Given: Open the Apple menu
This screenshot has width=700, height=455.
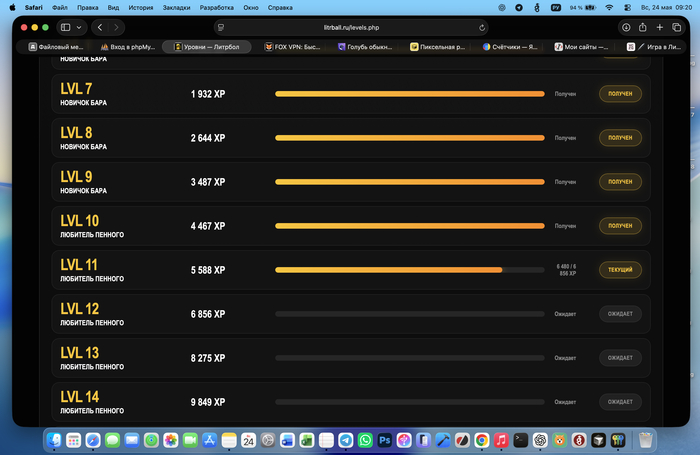Looking at the screenshot, I should pos(12,8).
